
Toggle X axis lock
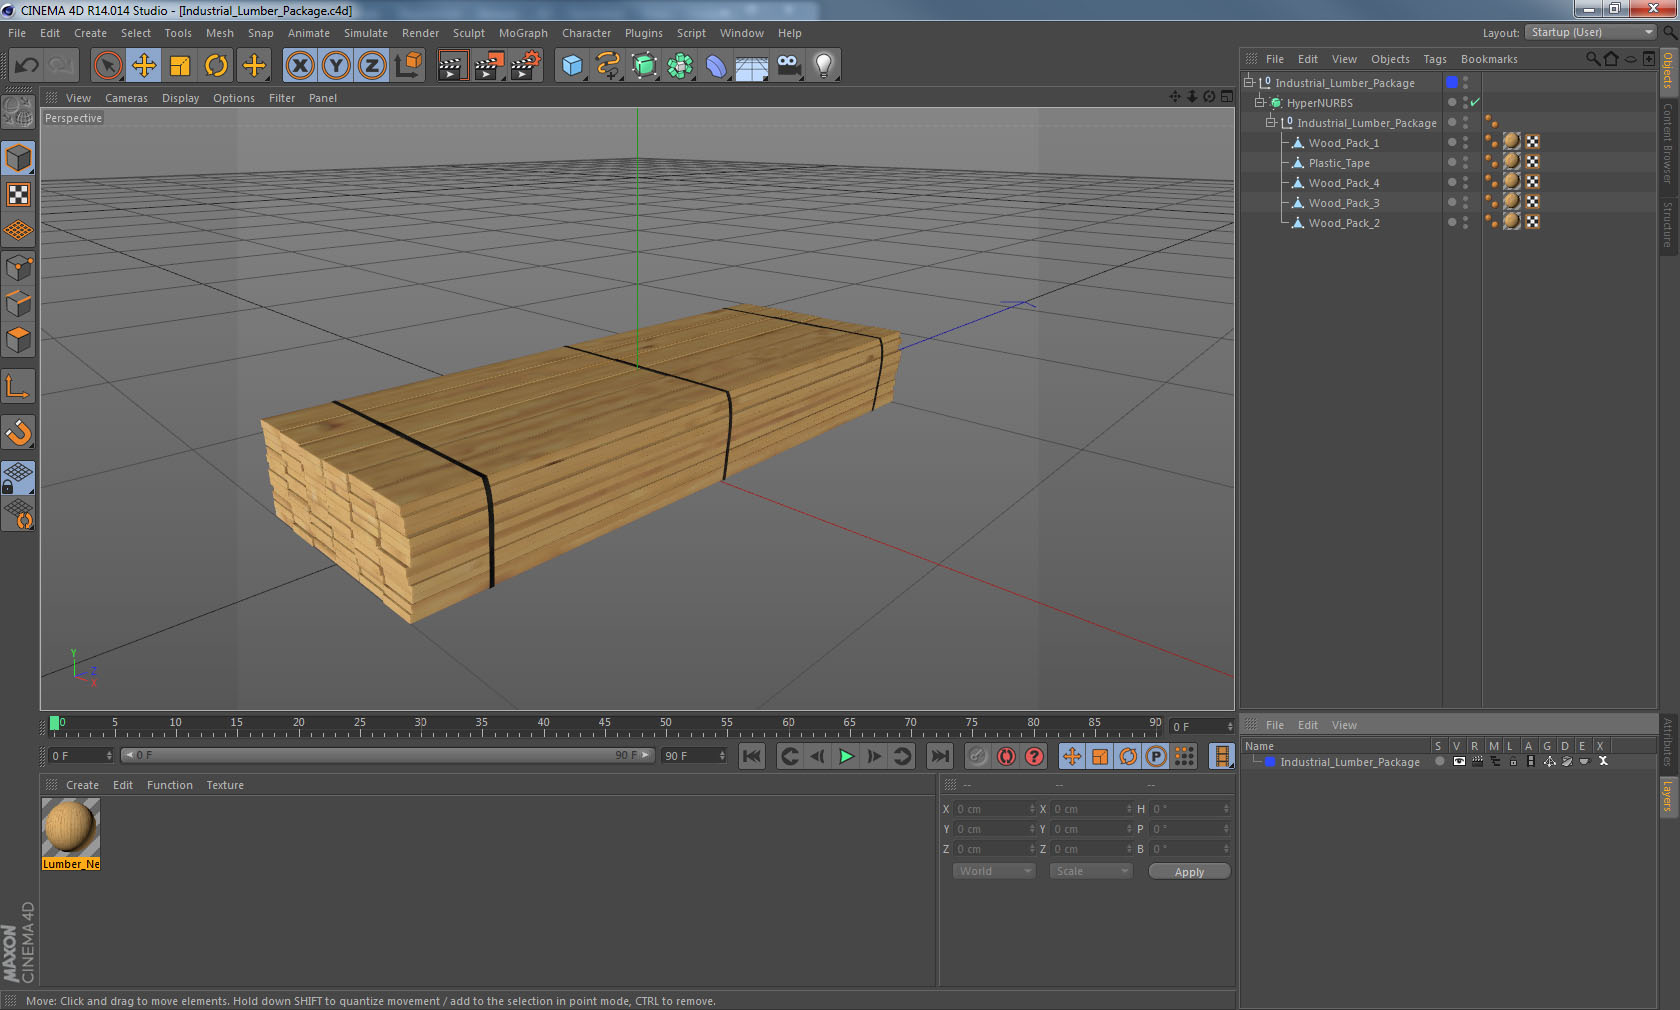click(x=299, y=66)
